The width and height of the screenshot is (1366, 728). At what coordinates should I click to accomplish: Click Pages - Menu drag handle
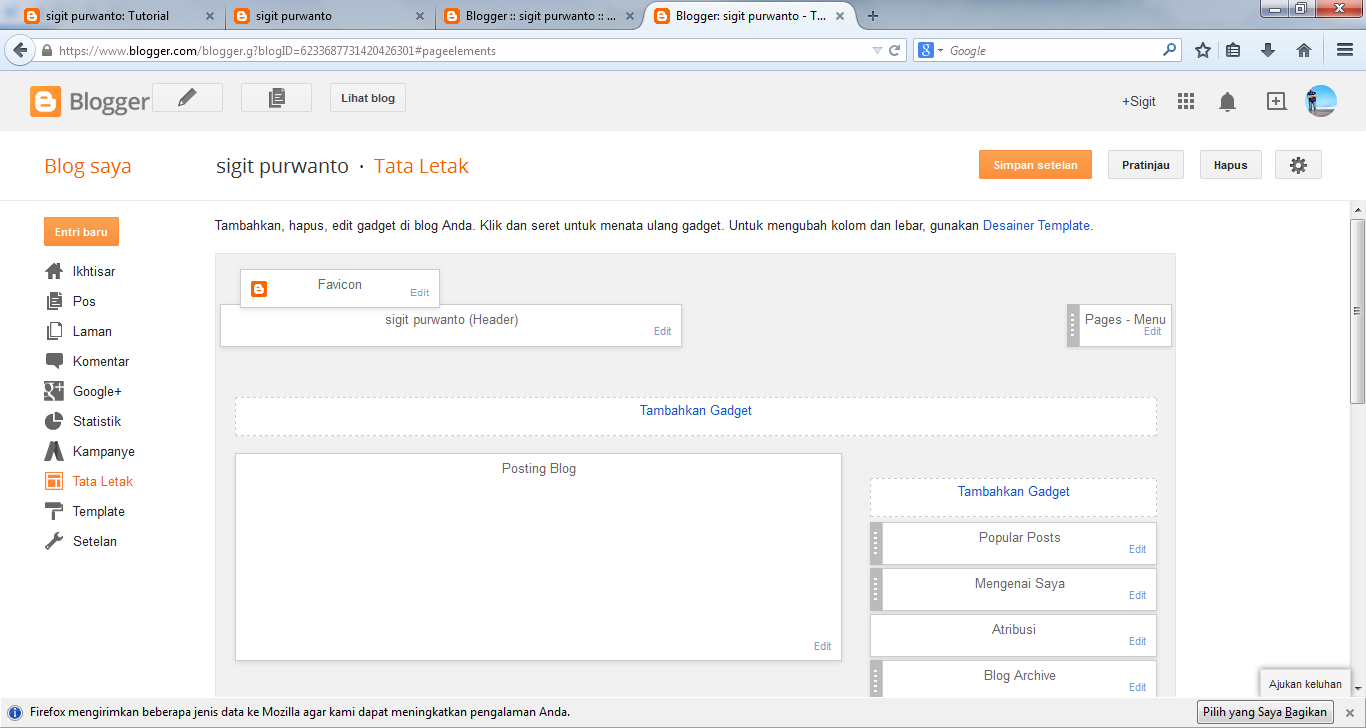(1073, 325)
